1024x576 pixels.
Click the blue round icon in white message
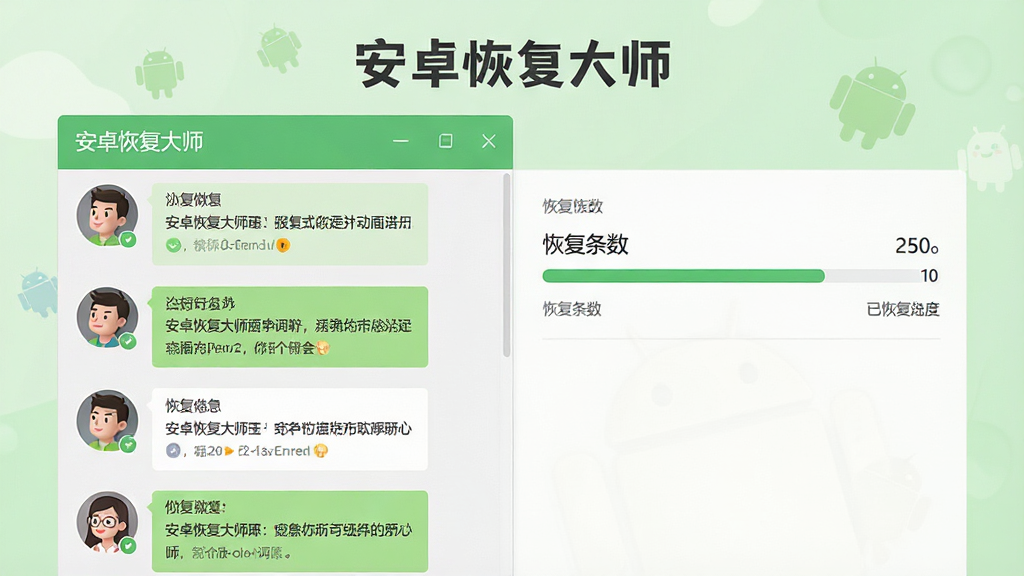[x=173, y=451]
